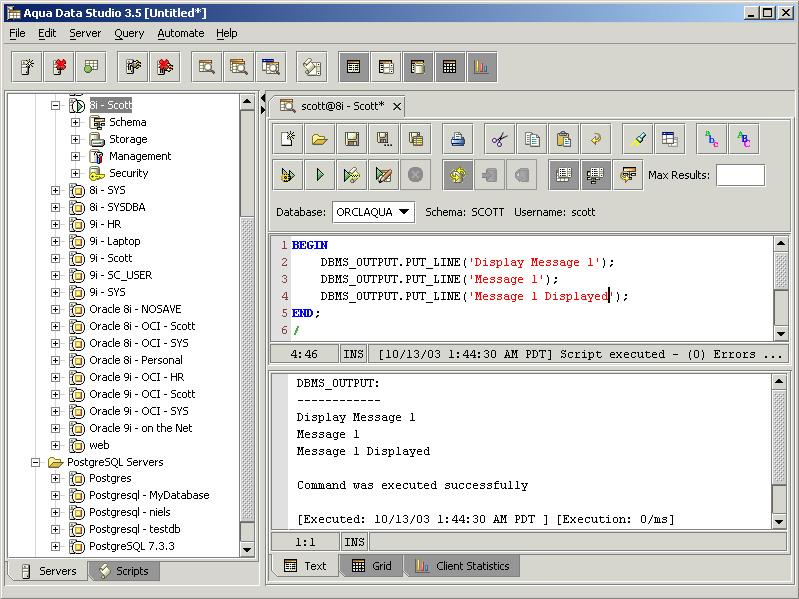Toggle the first pressed pane button in main toolbar

click(354, 67)
